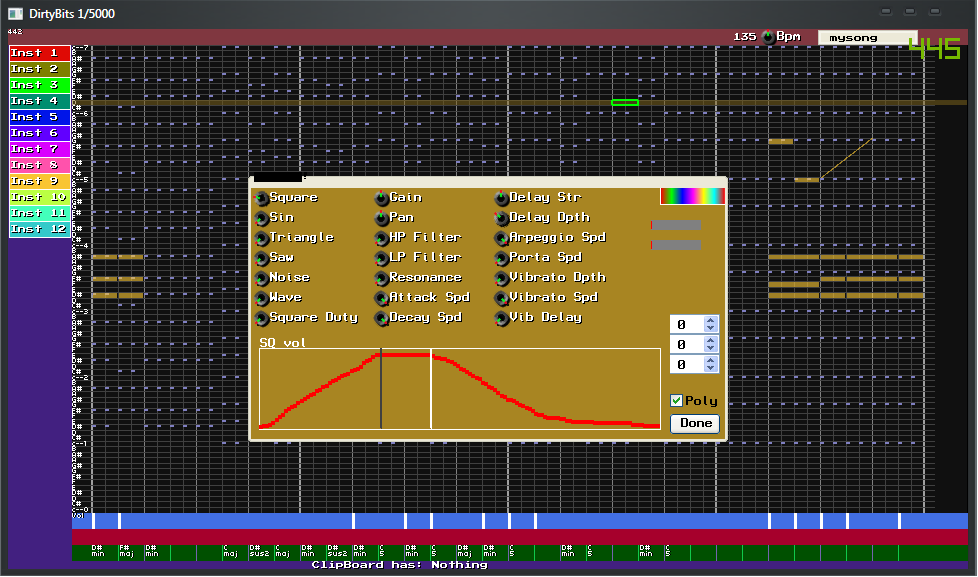This screenshot has height=577, width=978.
Task: Pick a color from the rainbow spectrum
Action: pyautogui.click(x=692, y=196)
